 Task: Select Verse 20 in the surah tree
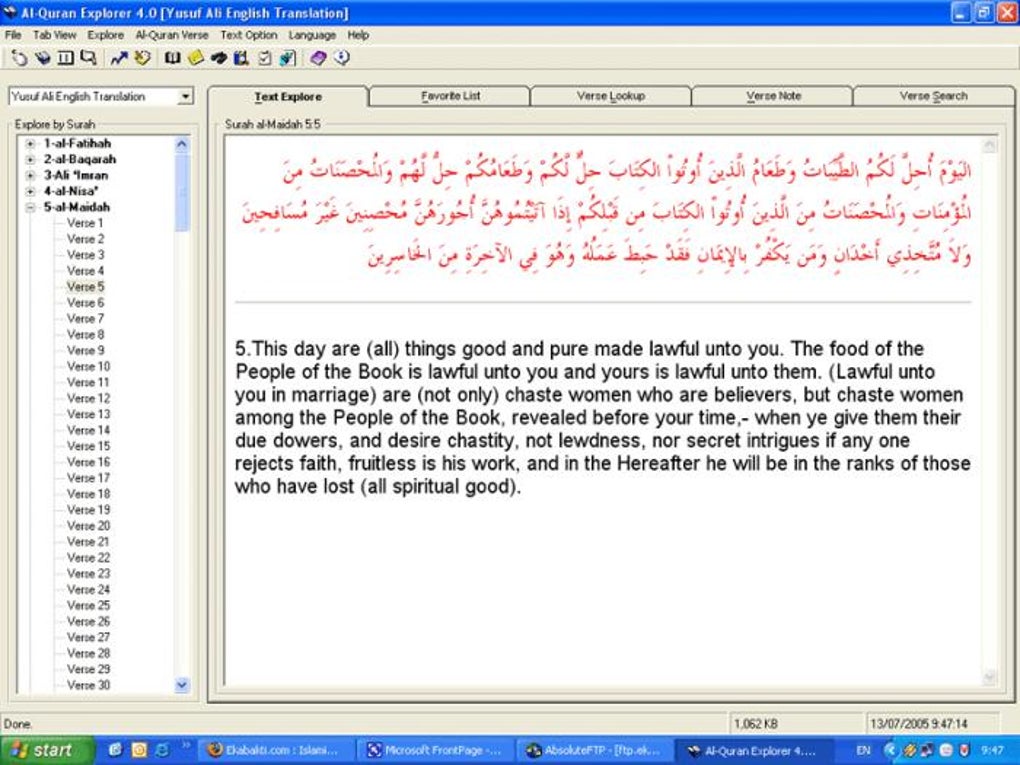[x=88, y=526]
